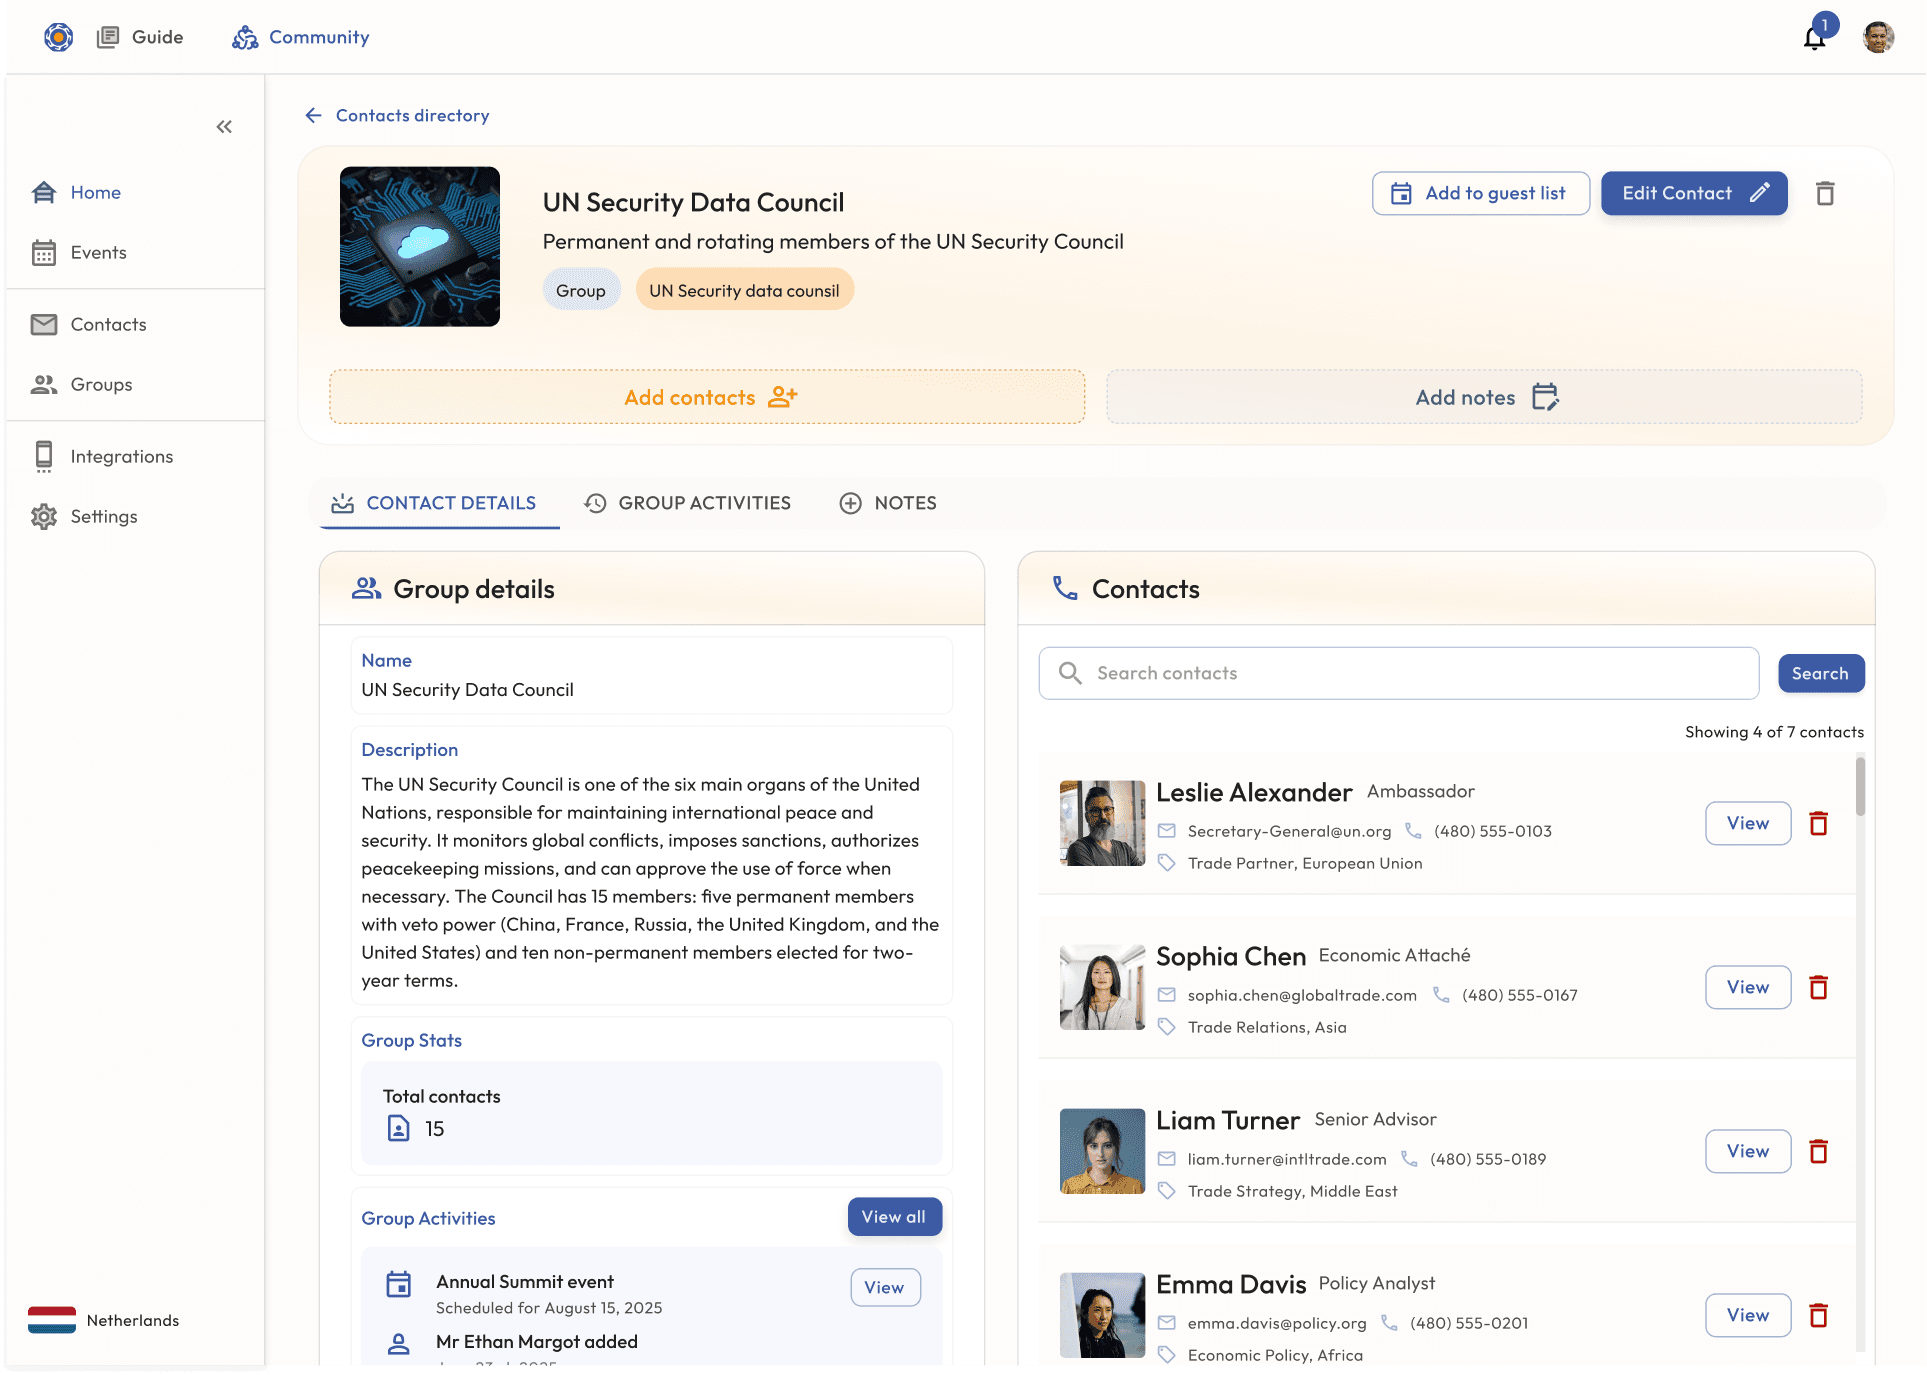This screenshot has width=1927, height=1375.
Task: View all group activities
Action: tap(894, 1217)
